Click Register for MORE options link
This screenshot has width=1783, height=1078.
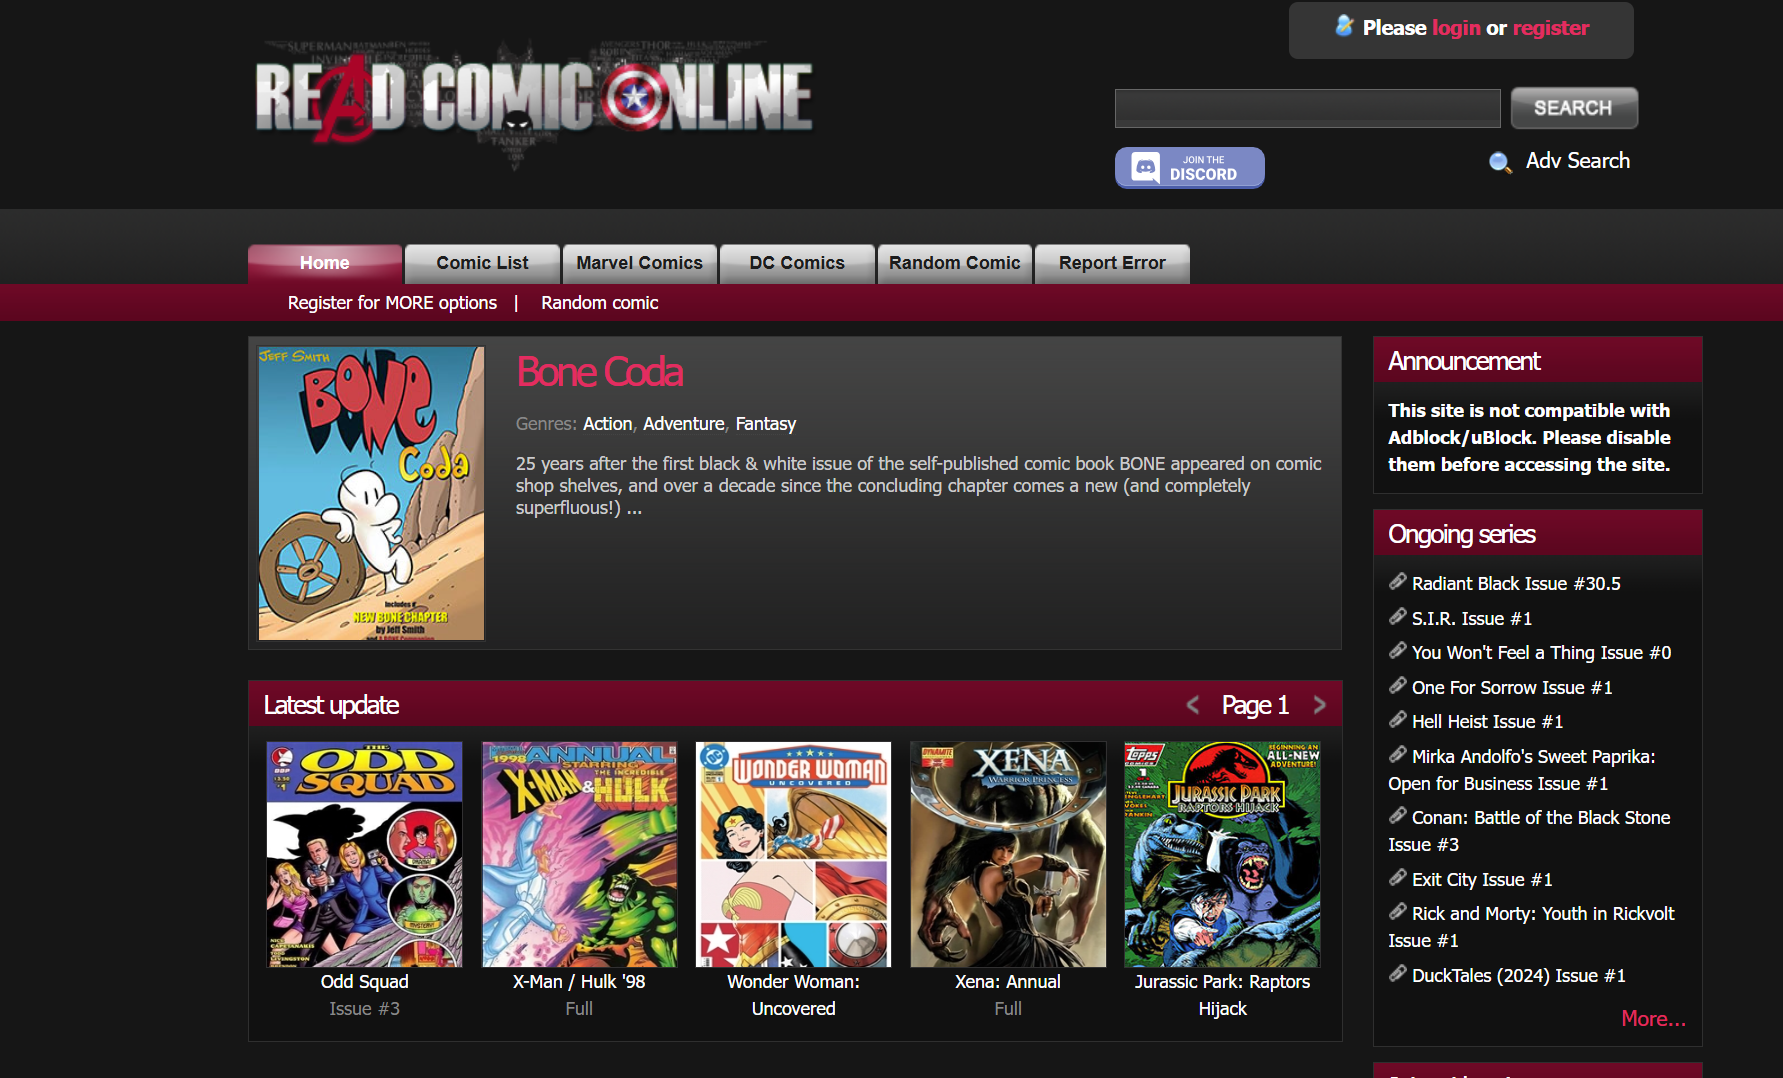(x=392, y=303)
